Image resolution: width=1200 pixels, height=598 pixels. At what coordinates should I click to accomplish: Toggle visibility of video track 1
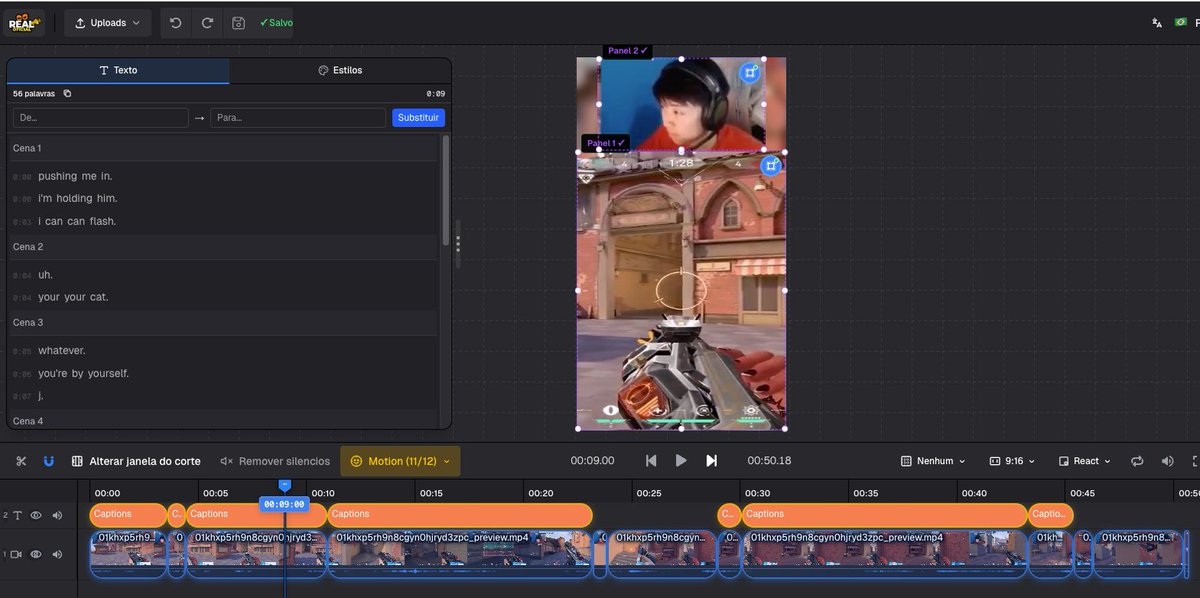point(36,554)
